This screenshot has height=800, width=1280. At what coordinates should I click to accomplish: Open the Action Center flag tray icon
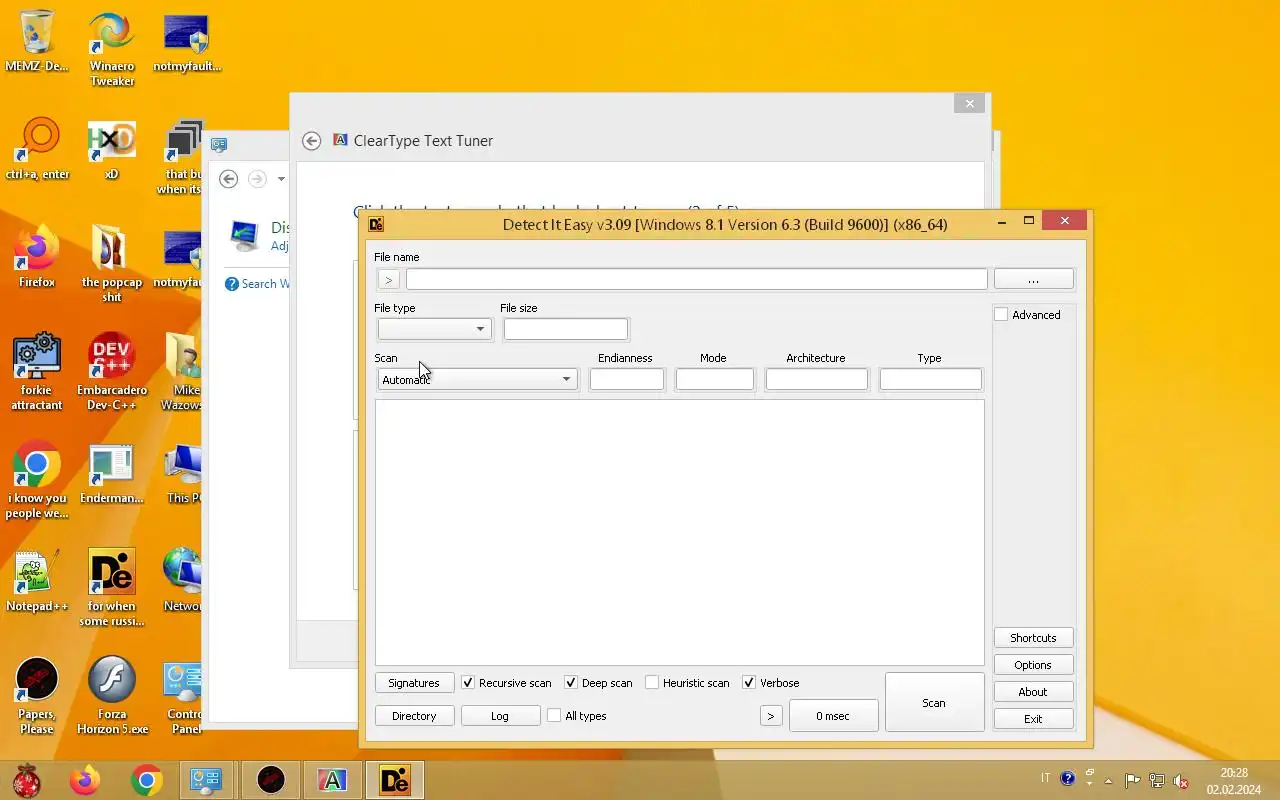tap(1132, 781)
